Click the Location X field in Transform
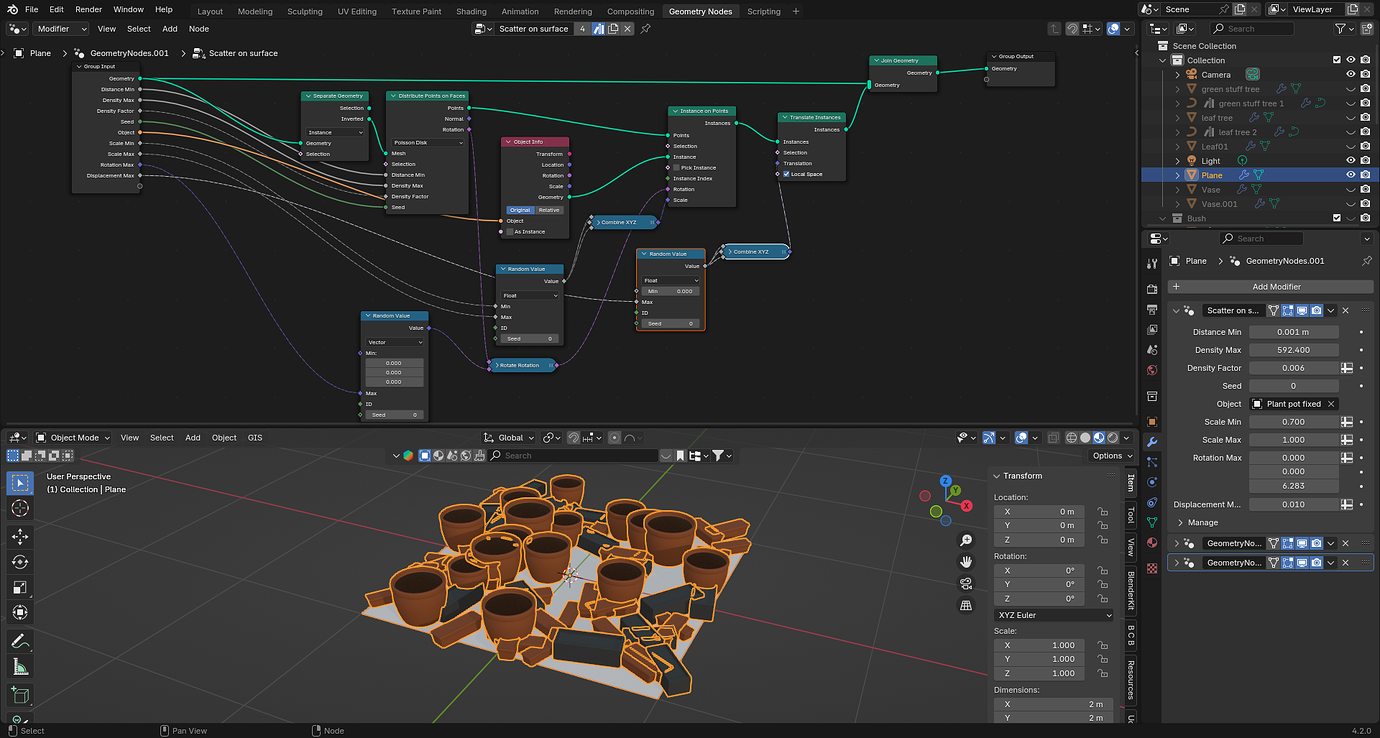 [1039, 512]
